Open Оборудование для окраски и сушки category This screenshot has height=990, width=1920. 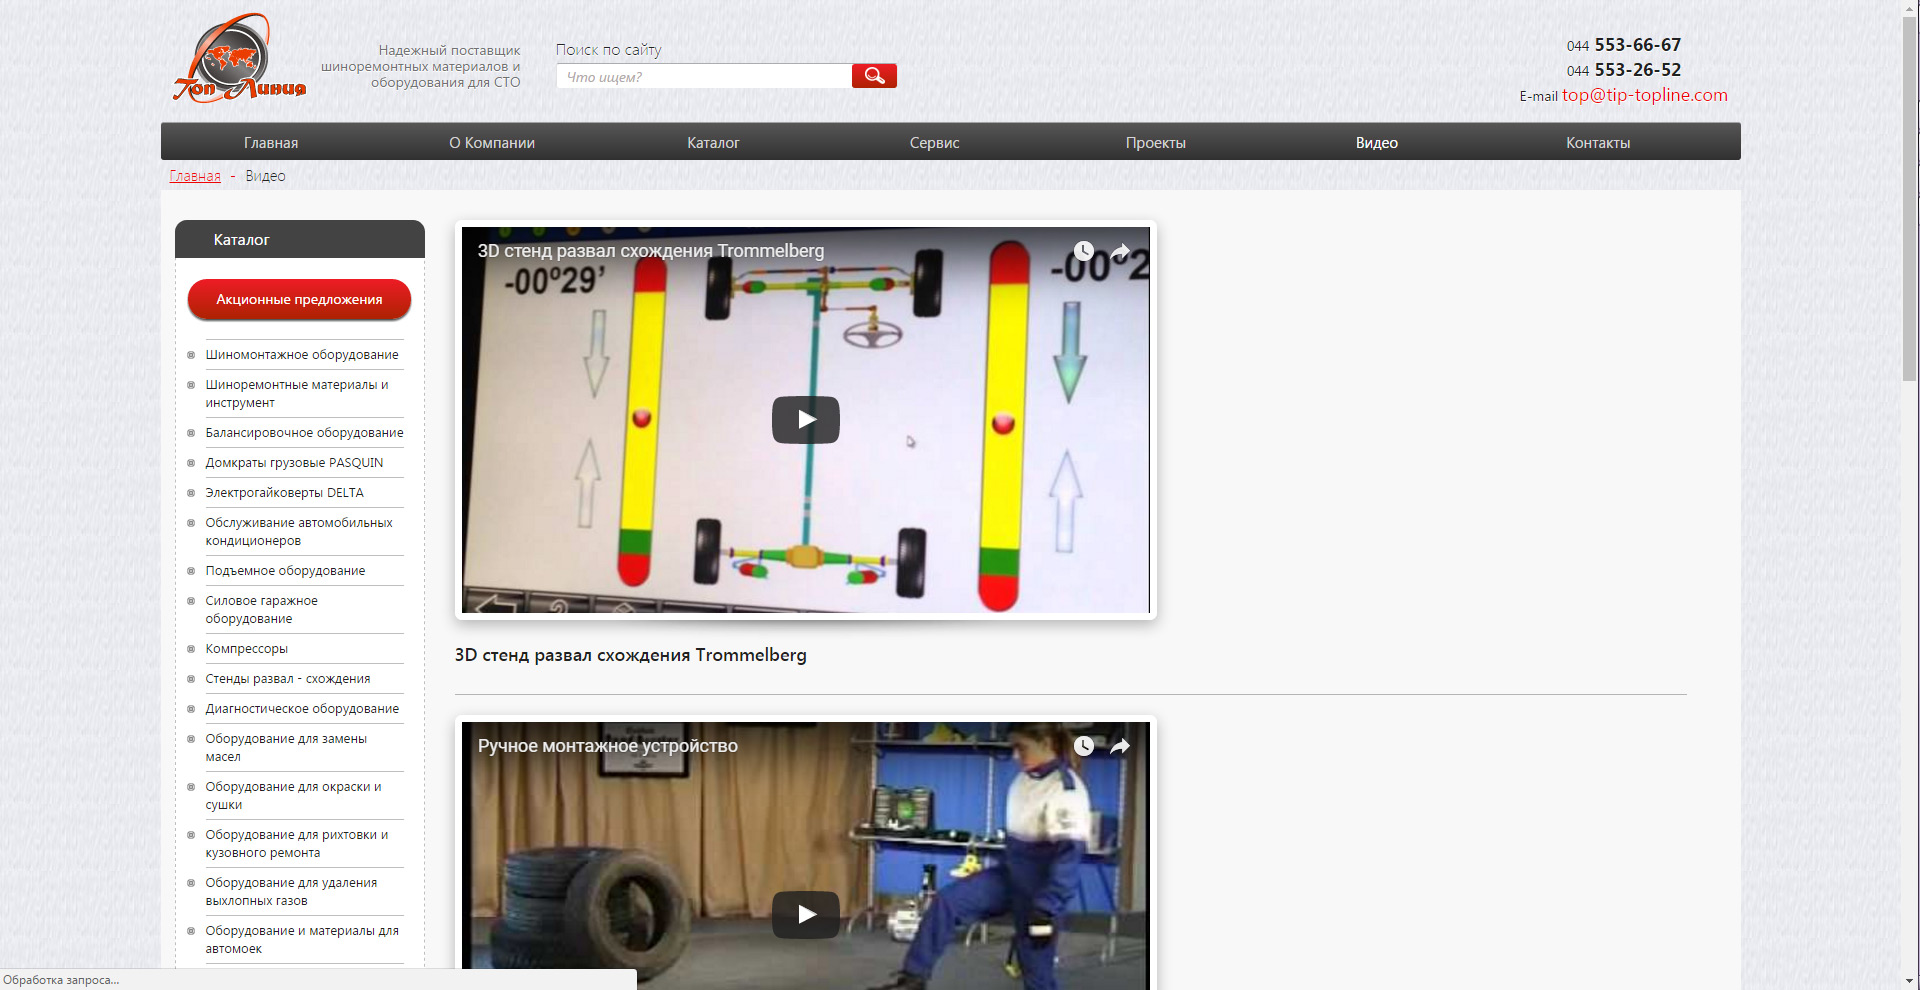[293, 796]
